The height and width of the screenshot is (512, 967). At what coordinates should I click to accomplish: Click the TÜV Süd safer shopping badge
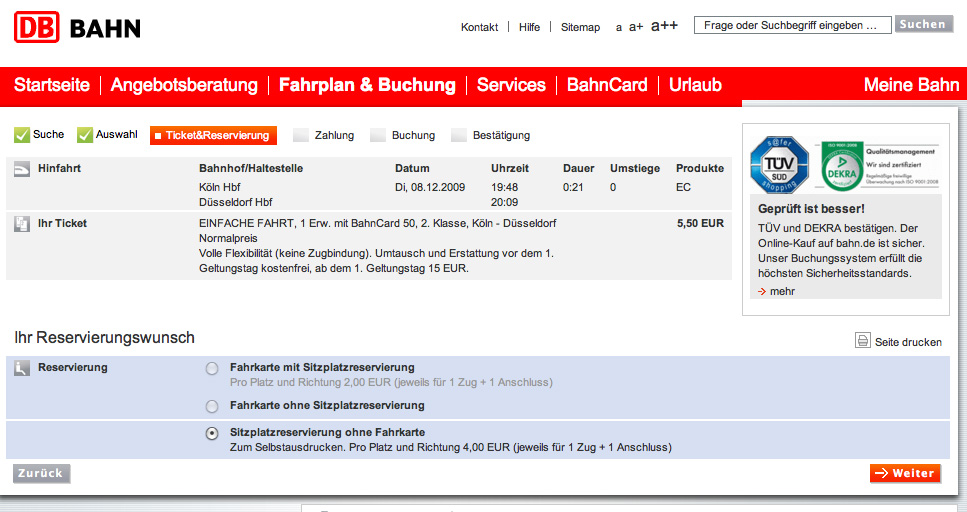point(780,165)
